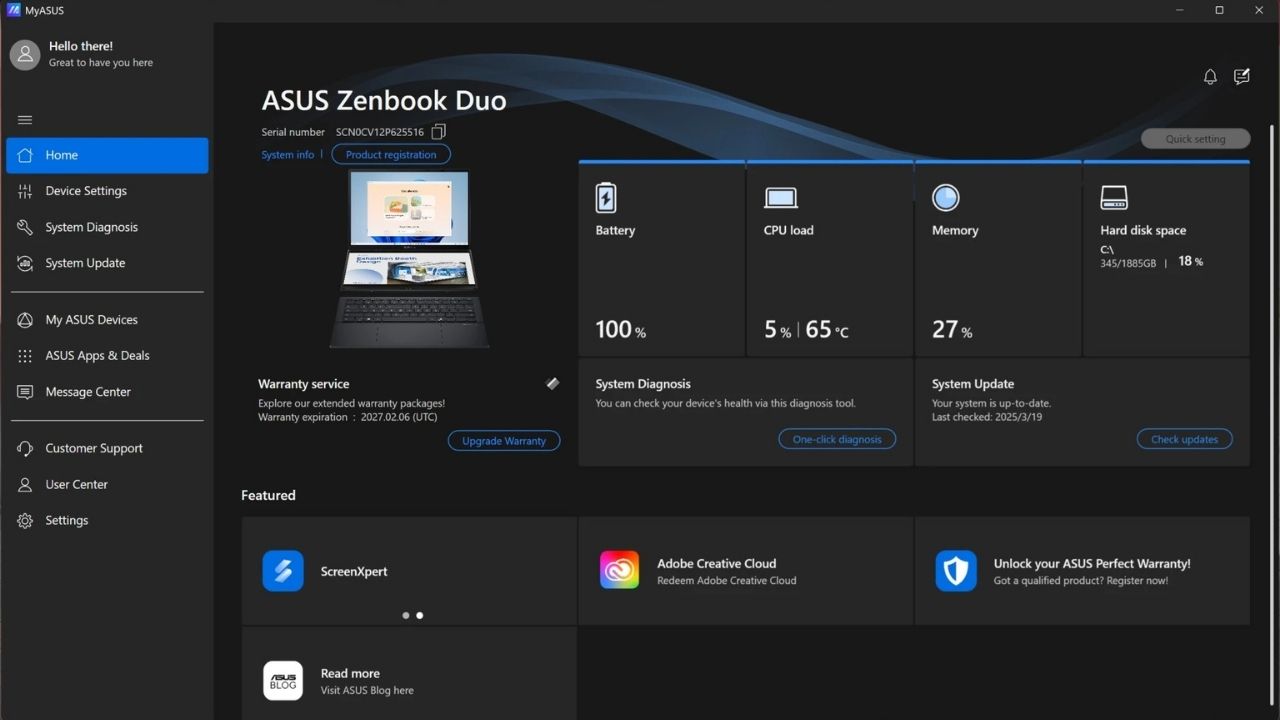Open Customer Support from the sidebar
This screenshot has width=1280, height=720.
[x=93, y=448]
